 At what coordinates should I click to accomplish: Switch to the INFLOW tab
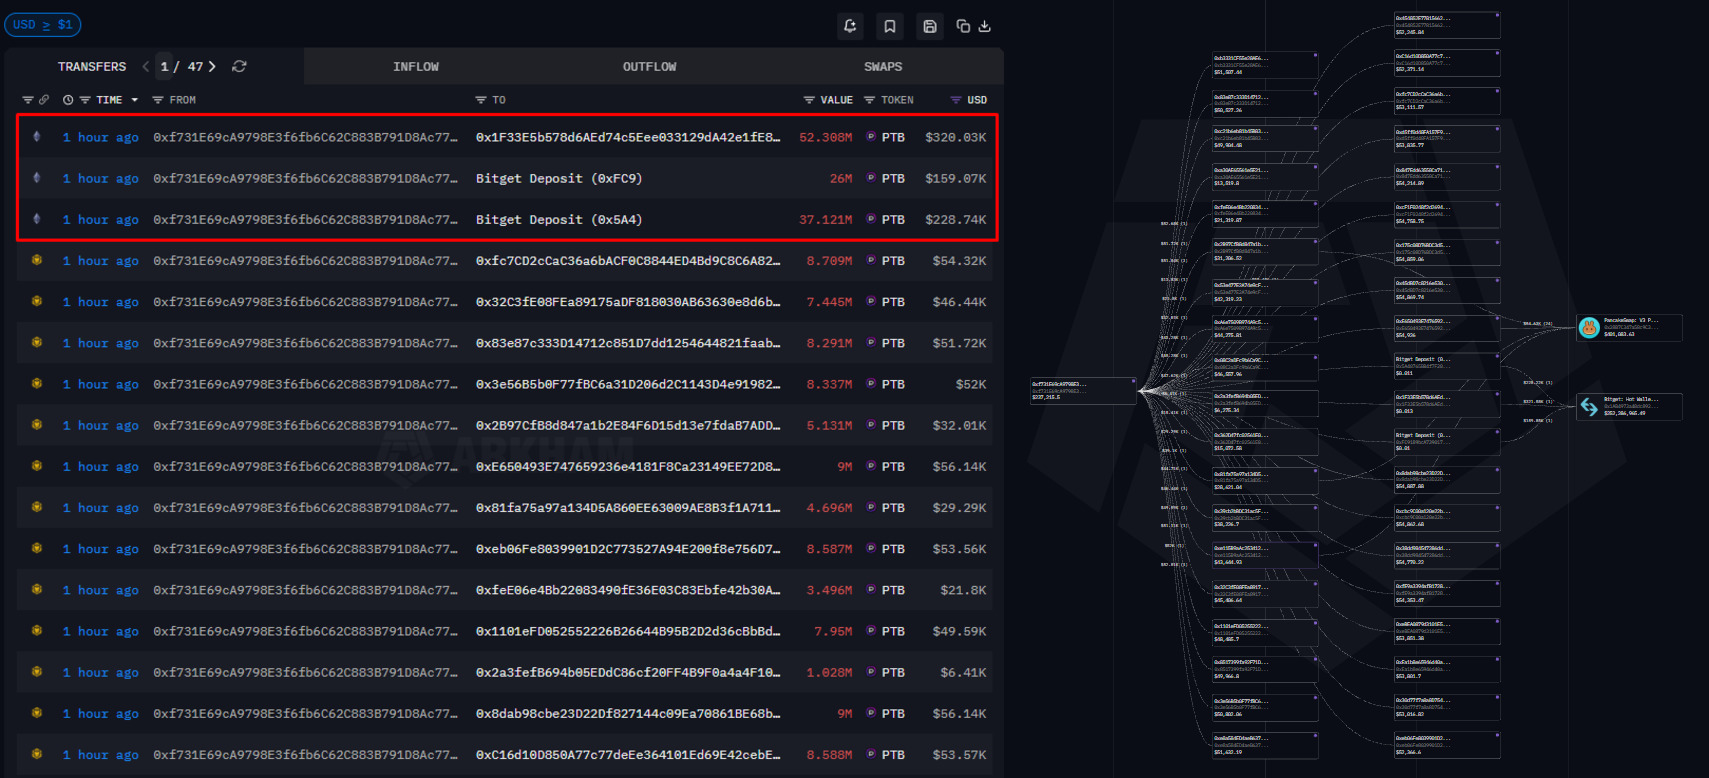415,67
